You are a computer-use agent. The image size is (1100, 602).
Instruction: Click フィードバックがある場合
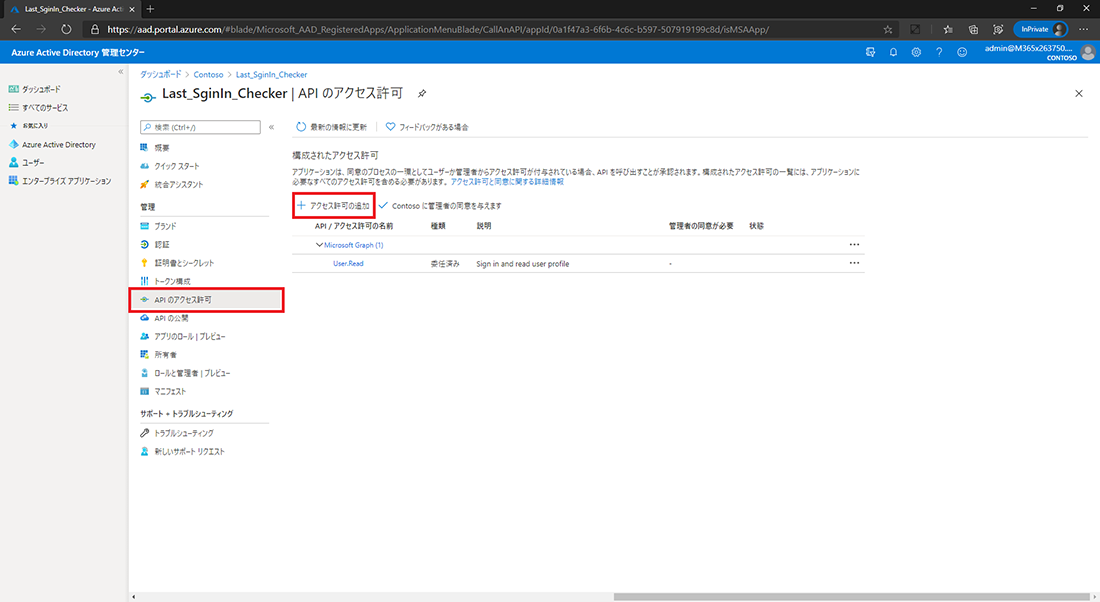(427, 127)
